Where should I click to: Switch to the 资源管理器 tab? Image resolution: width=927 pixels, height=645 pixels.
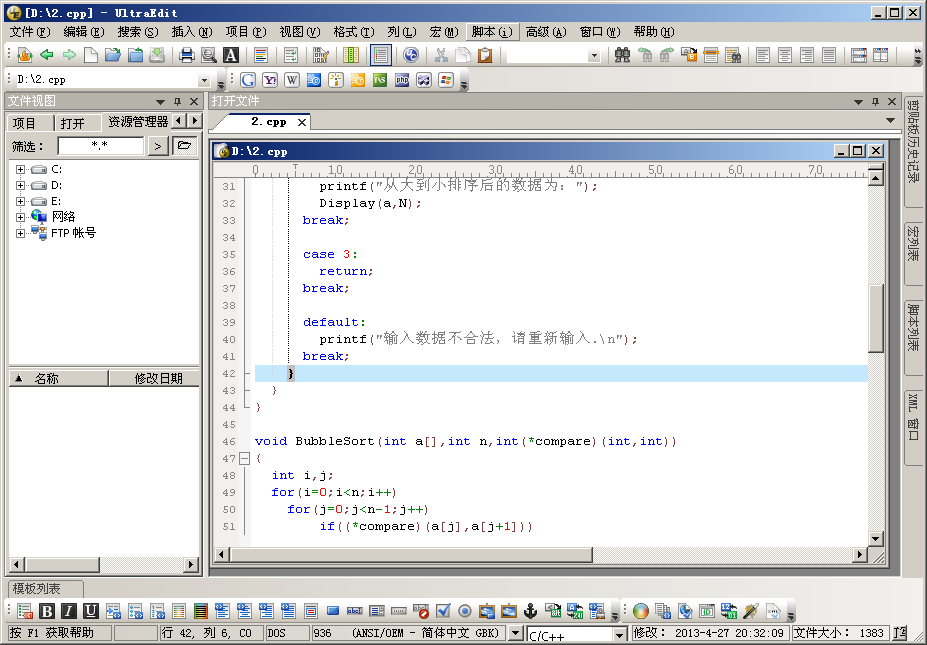click(138, 122)
